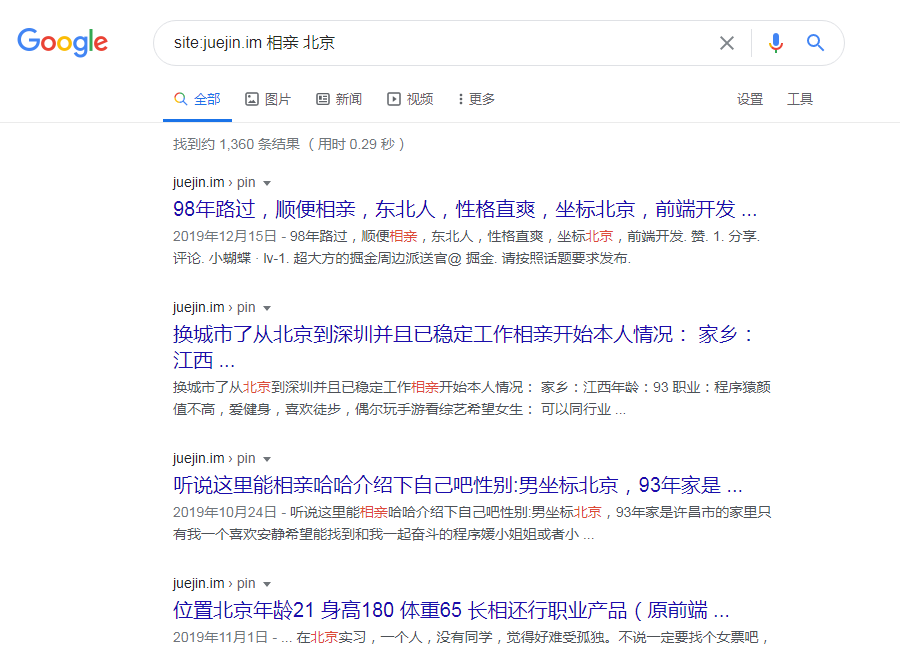Switch to the 视频 tab
Viewport: 900px width, 649px height.
pyautogui.click(x=410, y=99)
